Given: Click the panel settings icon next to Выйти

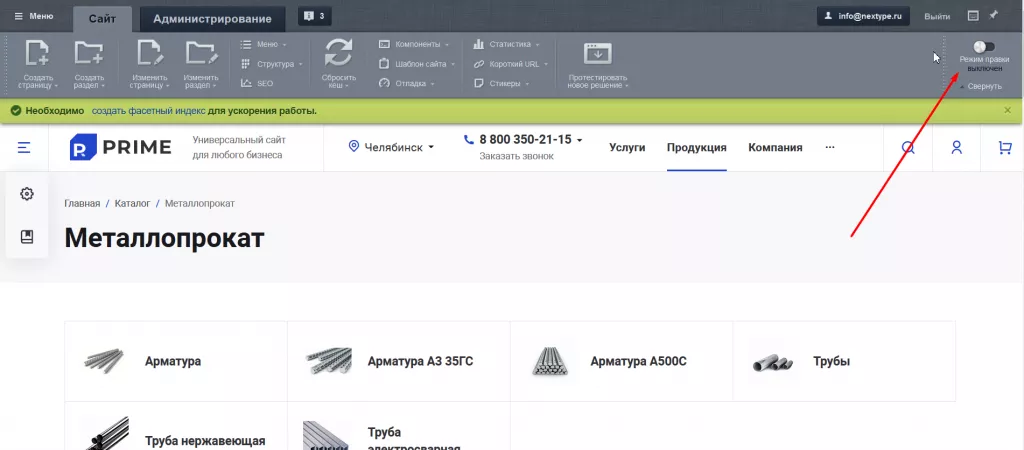Looking at the screenshot, I should click(x=973, y=16).
